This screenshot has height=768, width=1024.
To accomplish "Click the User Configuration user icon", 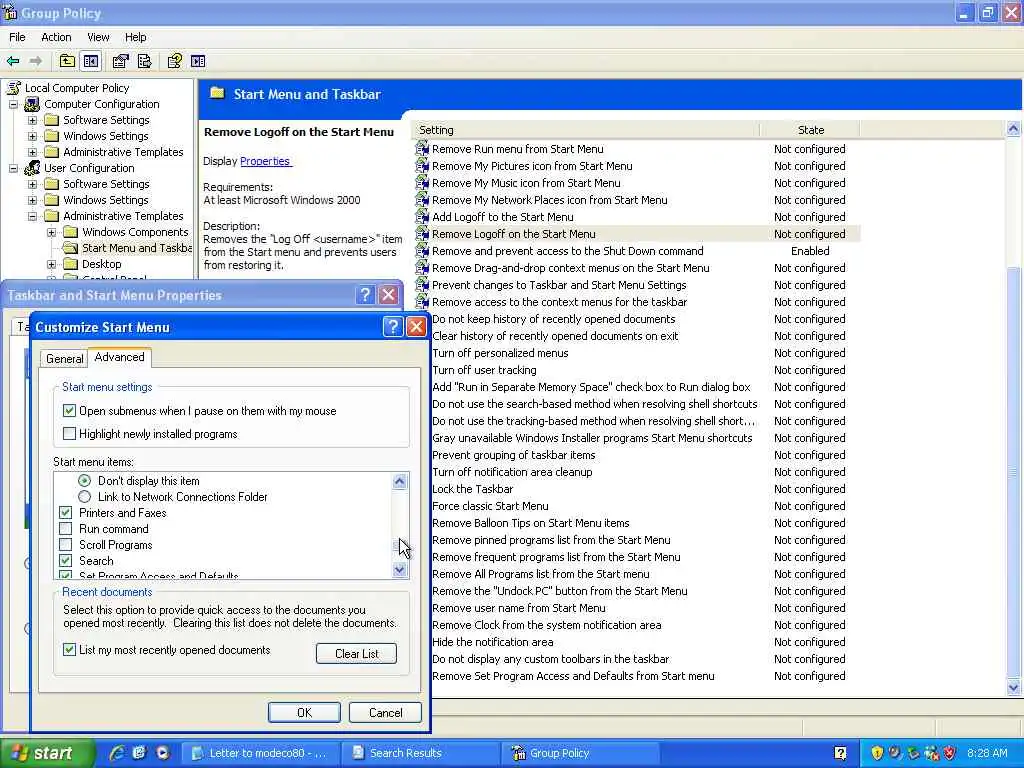I will [x=32, y=168].
